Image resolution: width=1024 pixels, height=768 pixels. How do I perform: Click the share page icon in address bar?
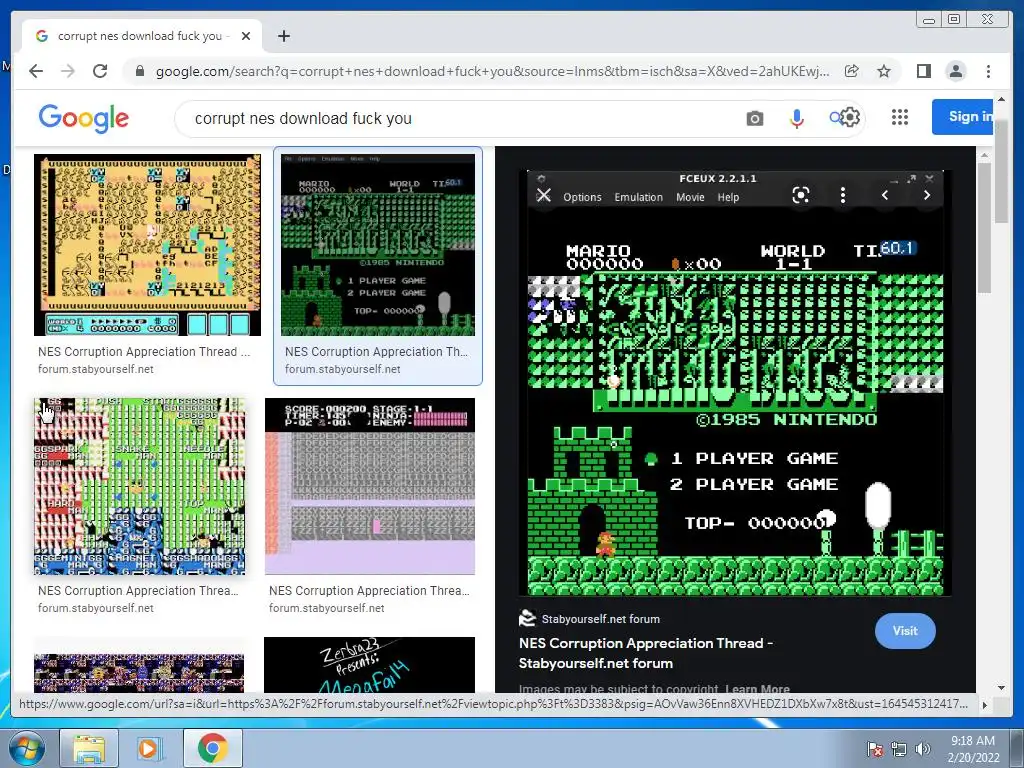(x=852, y=71)
